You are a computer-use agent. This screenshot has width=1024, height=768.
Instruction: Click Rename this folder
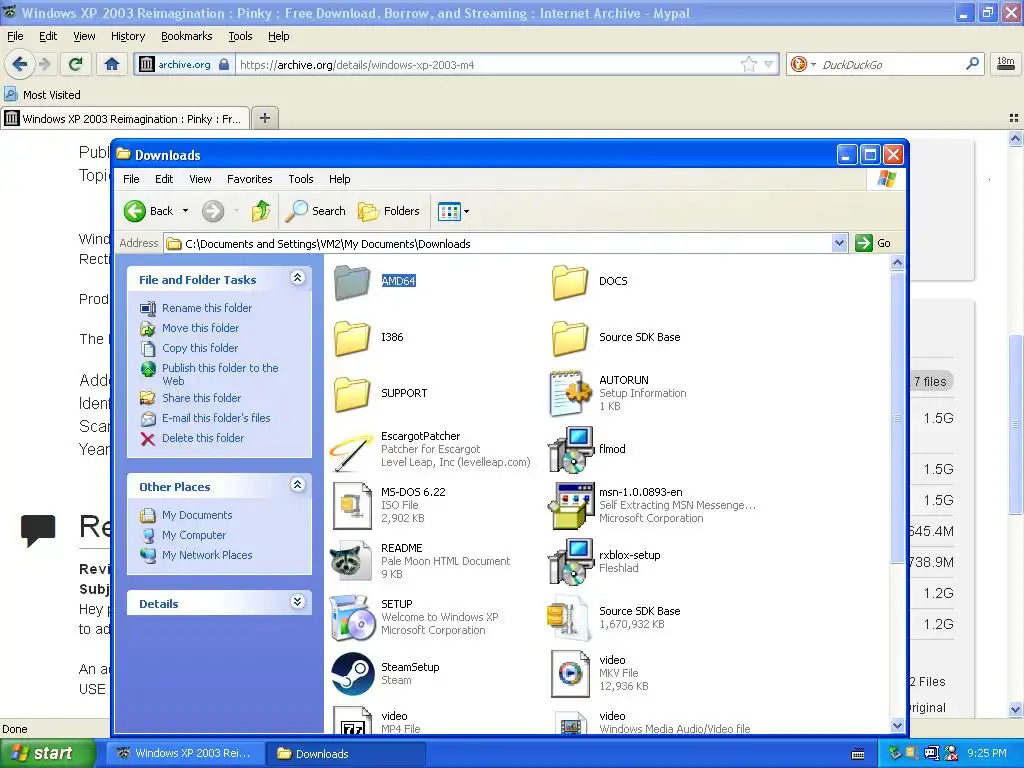tap(206, 308)
